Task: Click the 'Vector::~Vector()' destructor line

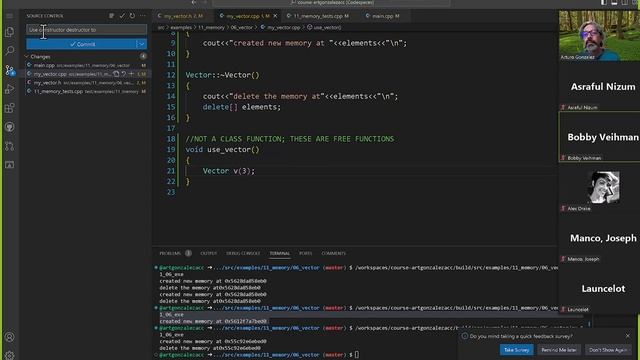Action: point(222,75)
